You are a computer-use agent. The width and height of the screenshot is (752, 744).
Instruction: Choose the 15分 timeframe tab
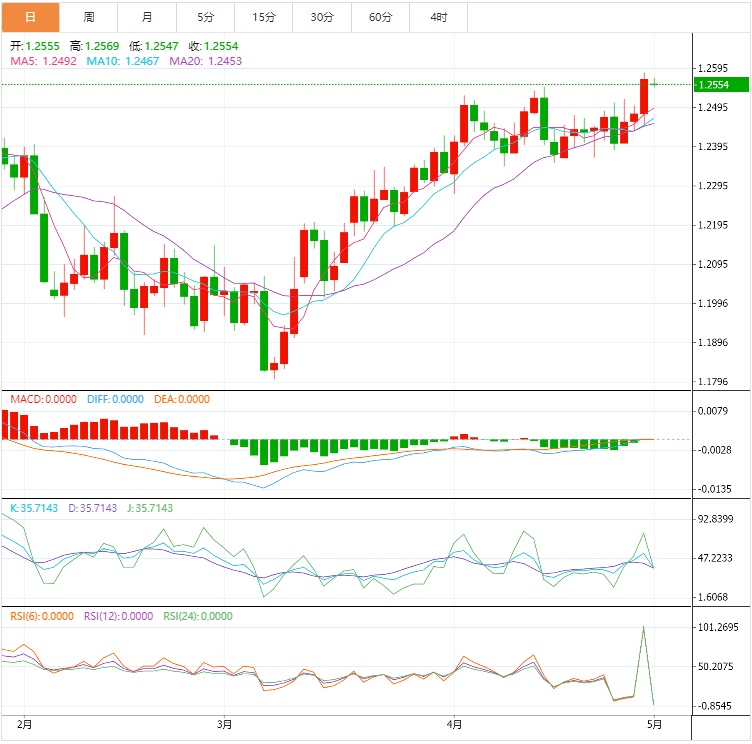pos(264,17)
